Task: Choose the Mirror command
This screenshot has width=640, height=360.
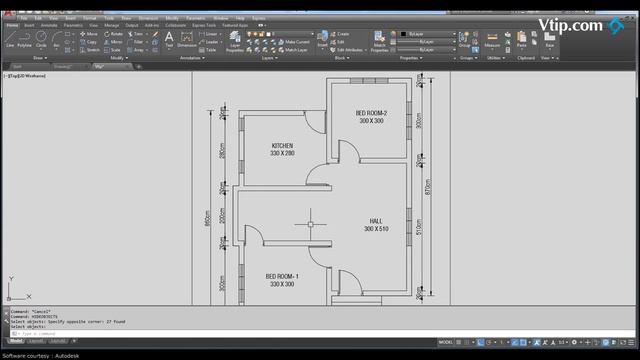Action: pyautogui.click(x=113, y=42)
